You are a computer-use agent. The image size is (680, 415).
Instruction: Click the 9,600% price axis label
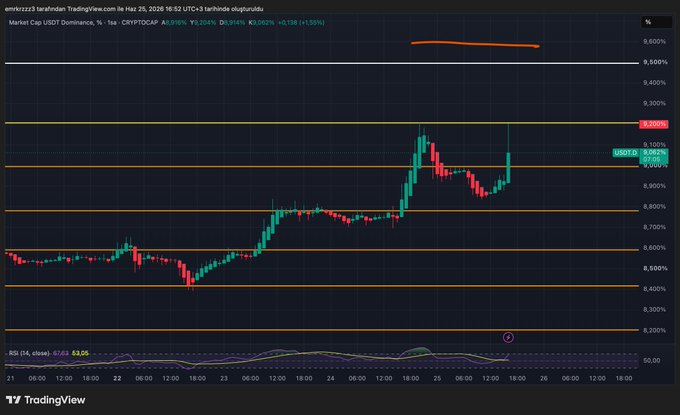pyautogui.click(x=654, y=42)
